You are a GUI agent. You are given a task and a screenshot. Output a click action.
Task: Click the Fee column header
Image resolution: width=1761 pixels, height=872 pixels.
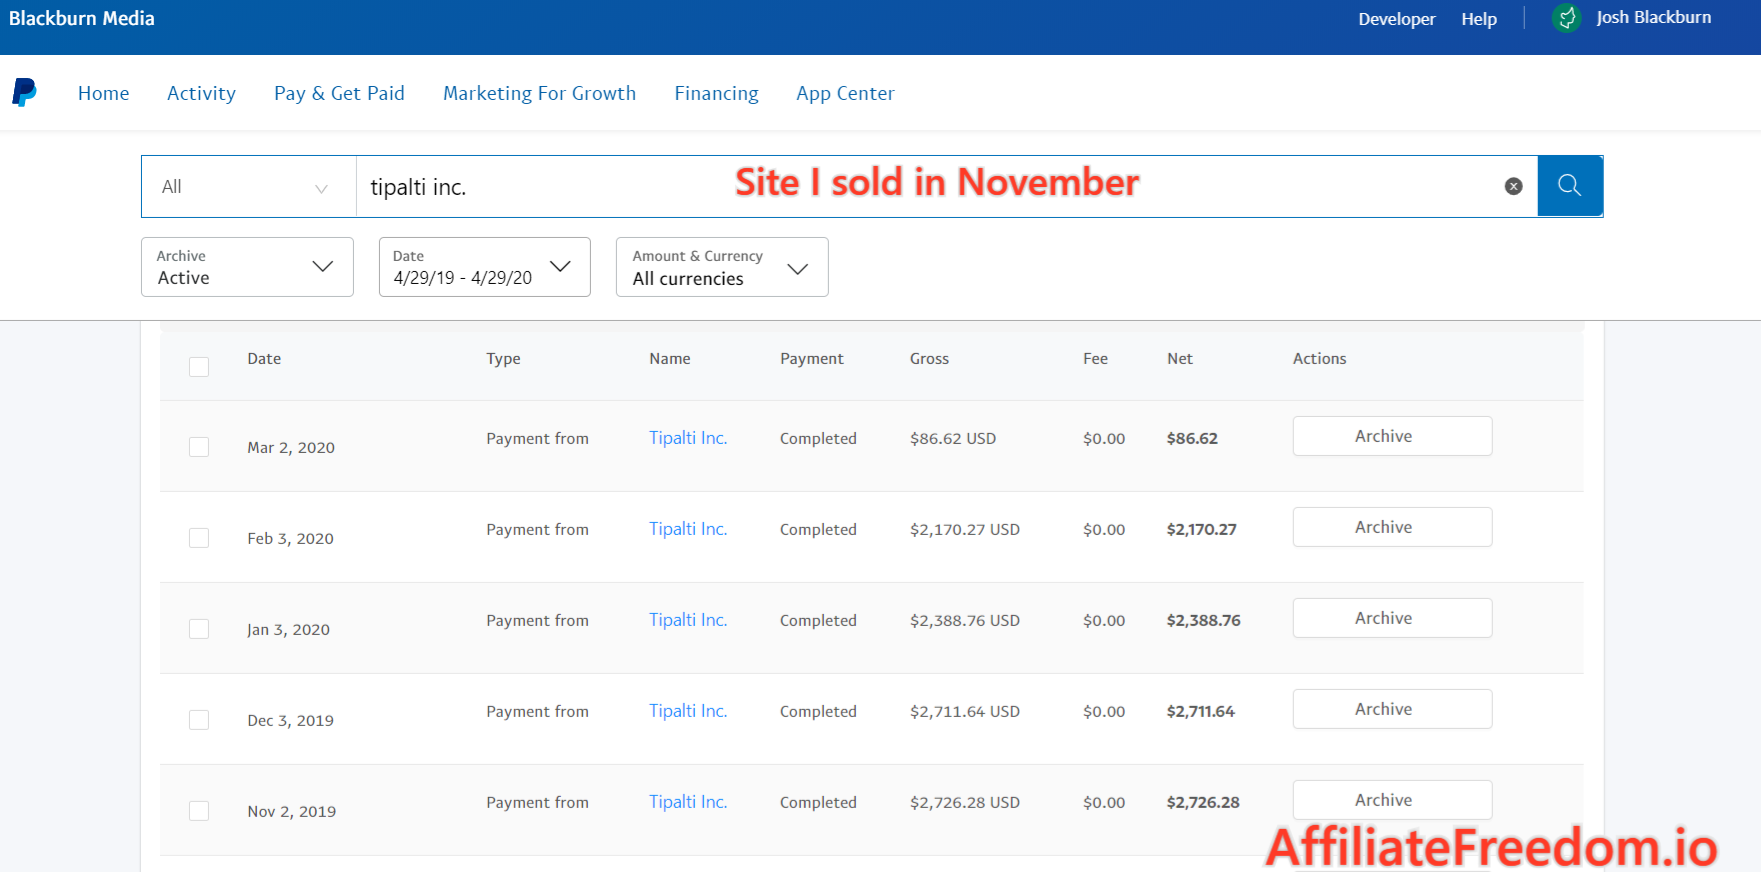(x=1095, y=359)
